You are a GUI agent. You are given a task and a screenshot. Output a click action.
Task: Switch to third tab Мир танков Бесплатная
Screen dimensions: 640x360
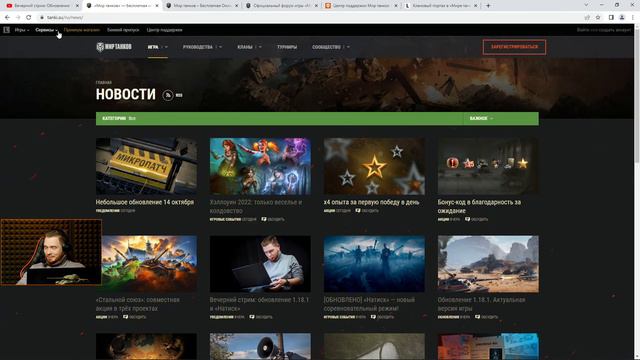[x=202, y=6]
